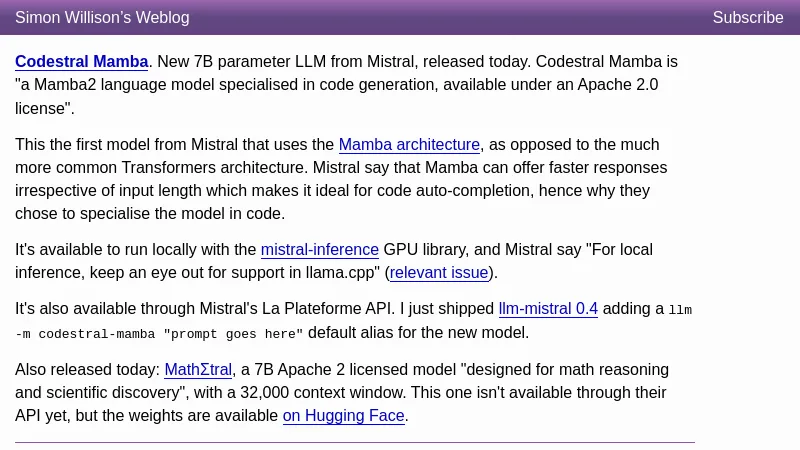Open the Simon Willison's Weblog home link
800x450 pixels.
tap(102, 17)
